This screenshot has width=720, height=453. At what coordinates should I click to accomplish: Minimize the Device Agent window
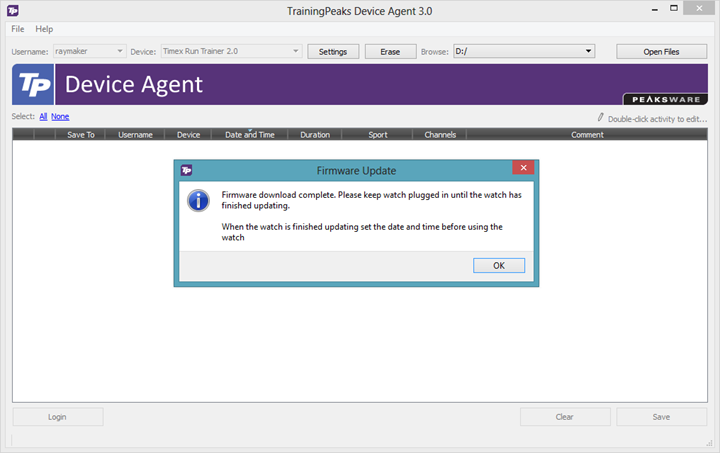tap(655, 9)
